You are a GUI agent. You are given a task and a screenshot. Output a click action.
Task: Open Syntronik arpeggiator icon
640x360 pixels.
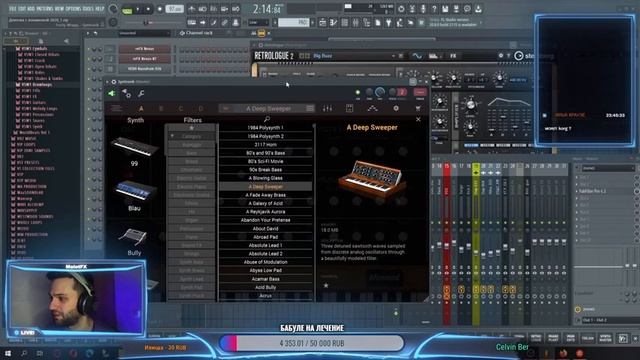coord(373,108)
